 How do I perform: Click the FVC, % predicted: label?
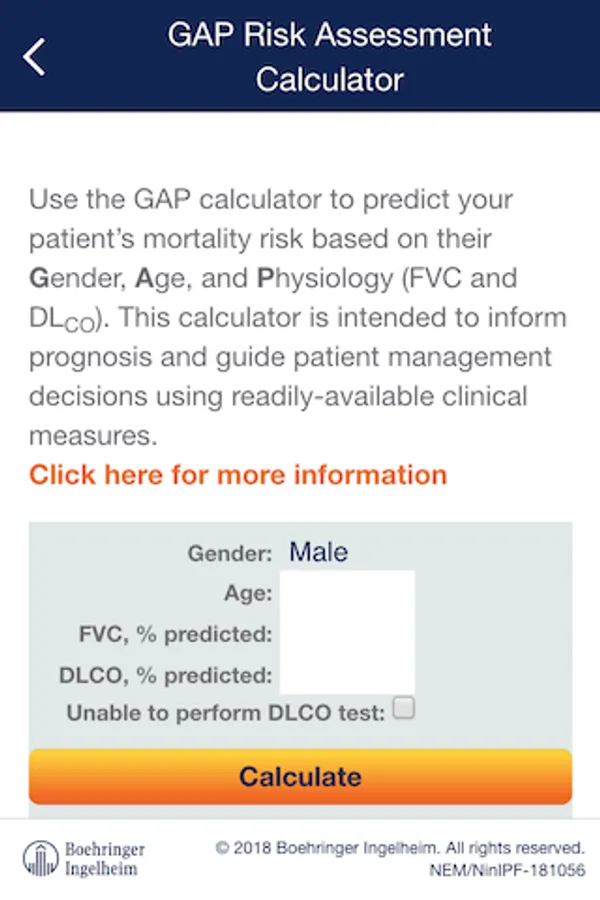pyautogui.click(x=175, y=634)
